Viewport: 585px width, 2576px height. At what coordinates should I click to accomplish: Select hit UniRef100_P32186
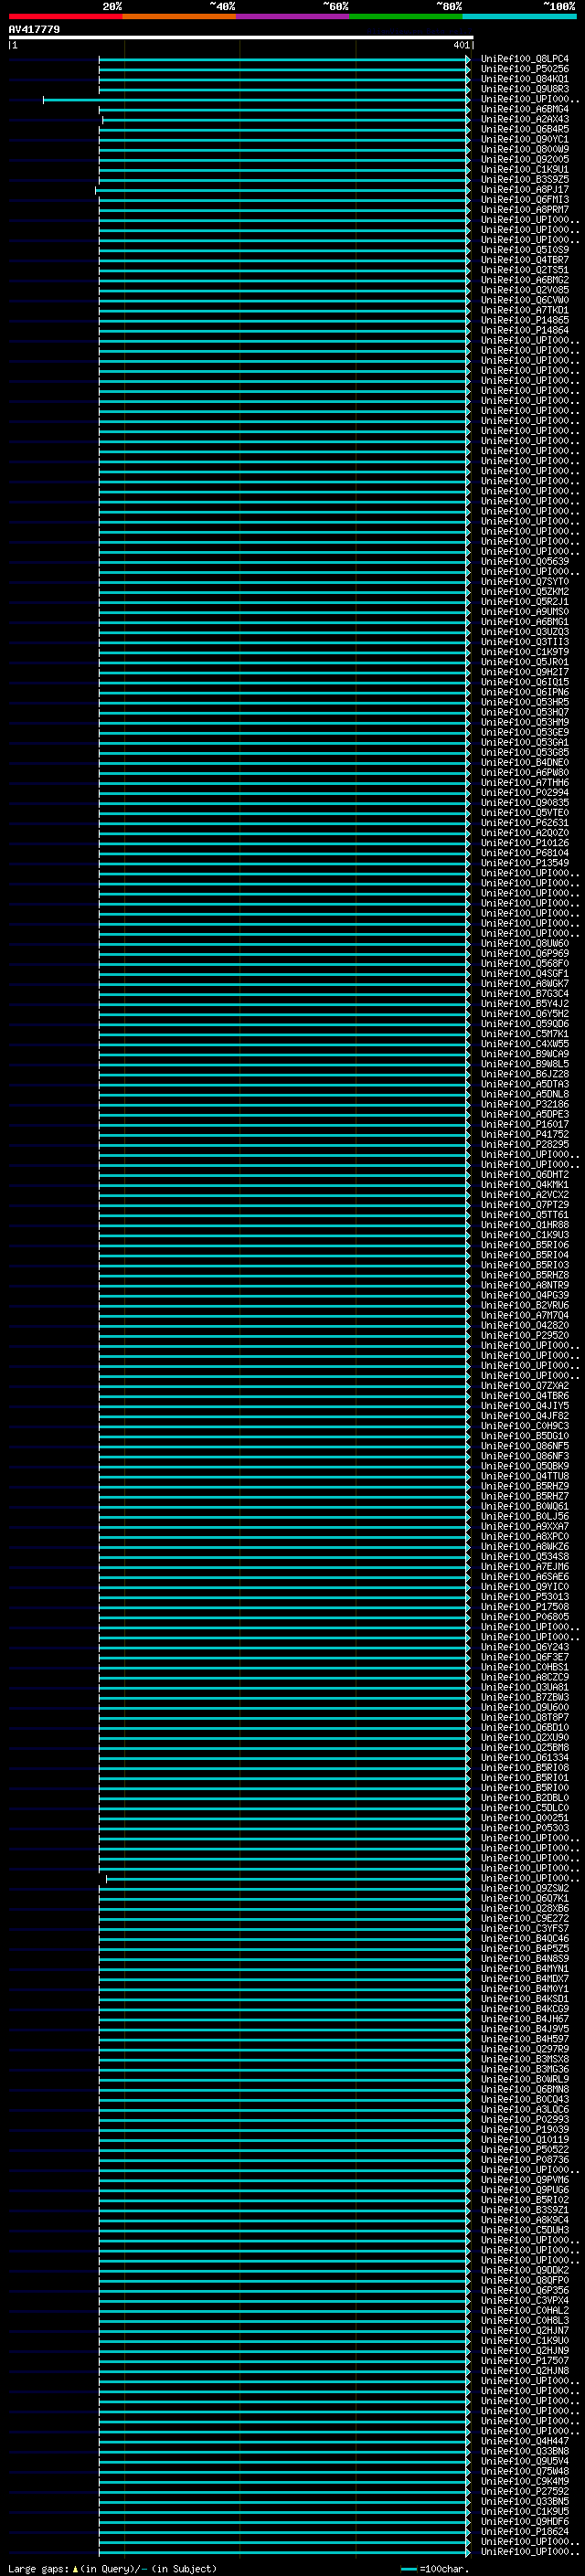click(525, 1105)
